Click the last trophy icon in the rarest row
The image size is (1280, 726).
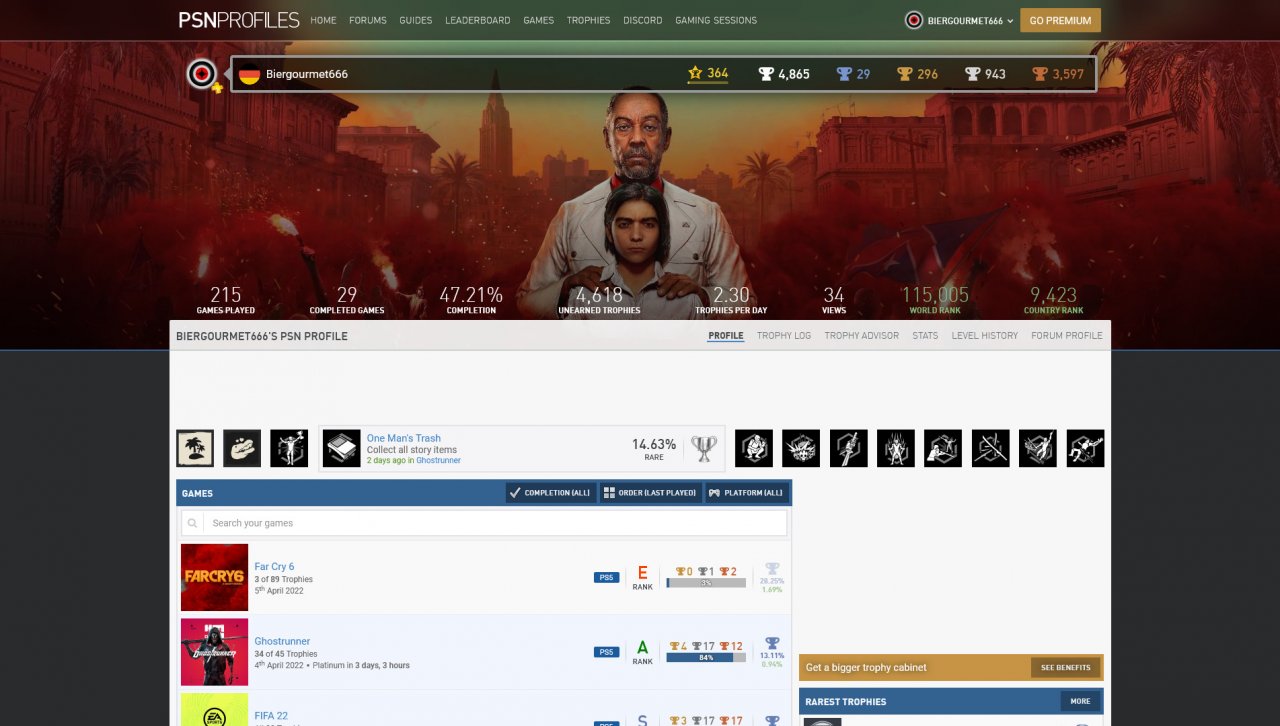coord(1086,448)
